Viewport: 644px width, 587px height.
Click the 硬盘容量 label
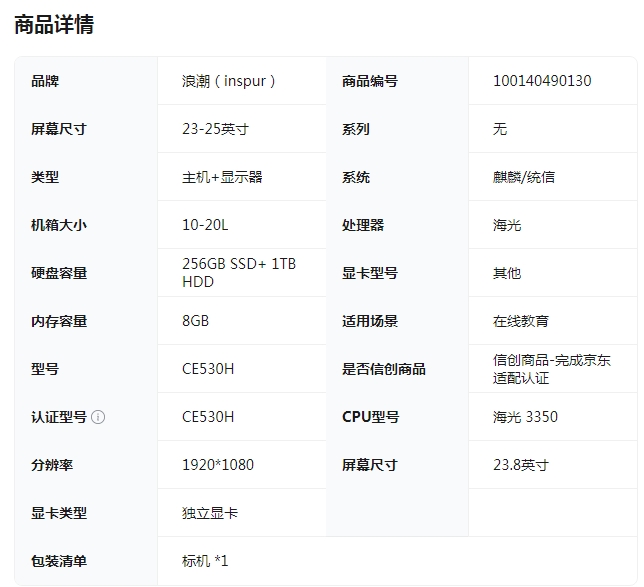(x=59, y=273)
